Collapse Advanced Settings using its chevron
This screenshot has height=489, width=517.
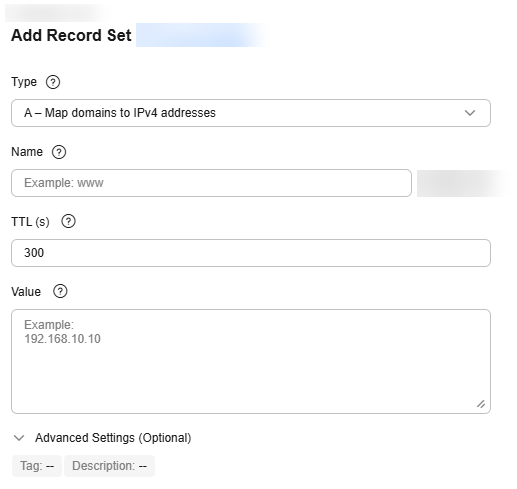coord(19,438)
